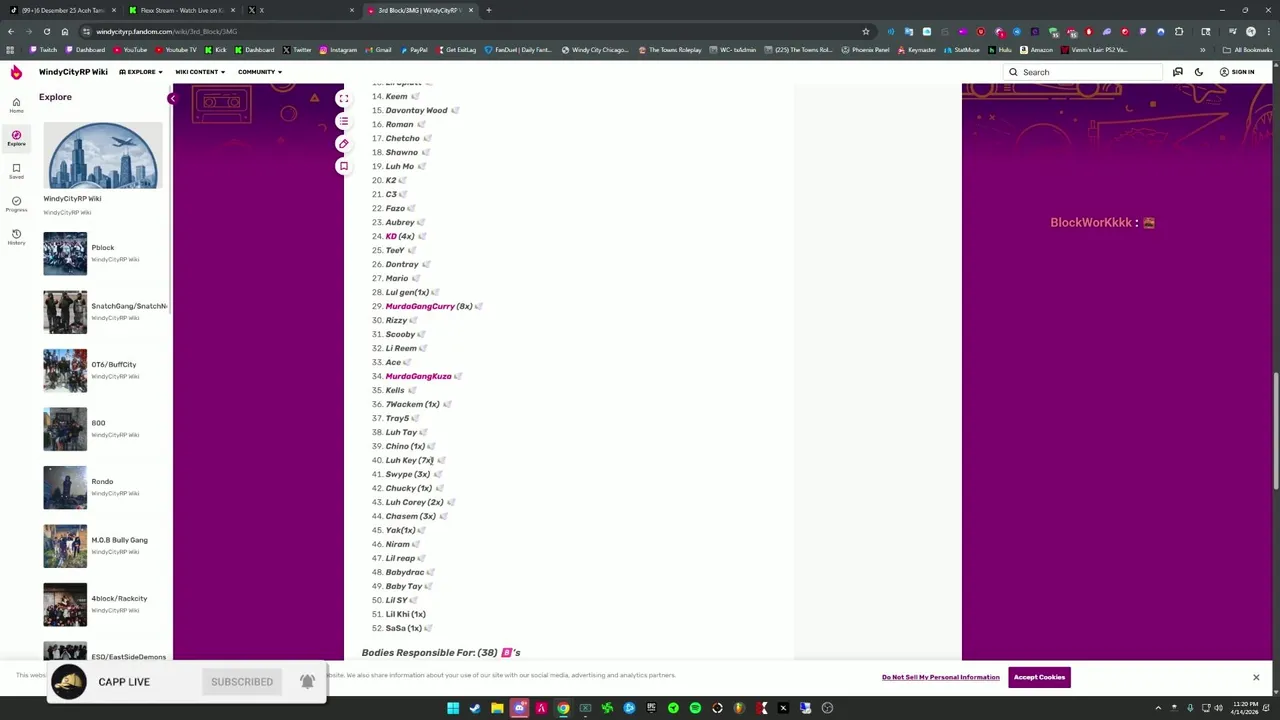Image resolution: width=1280 pixels, height=720 pixels.
Task: Open the YouTube bookmark
Action: pos(131,50)
